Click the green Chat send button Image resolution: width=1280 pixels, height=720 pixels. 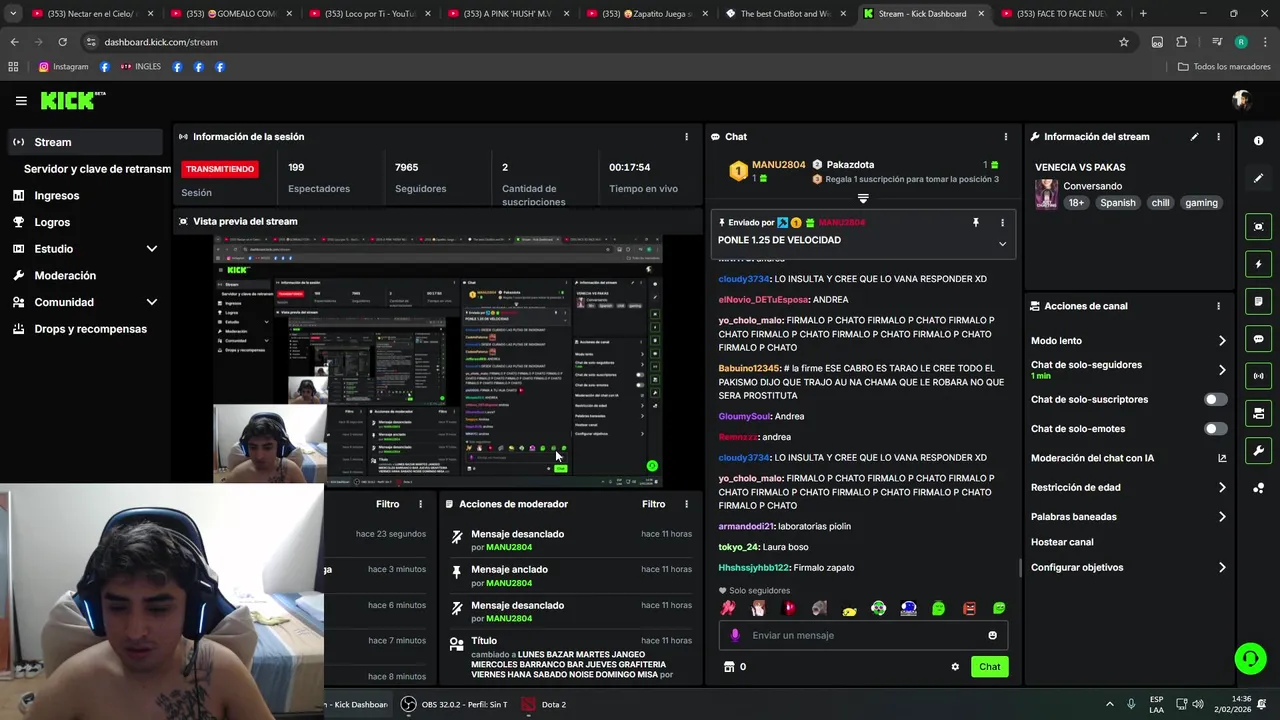(989, 667)
